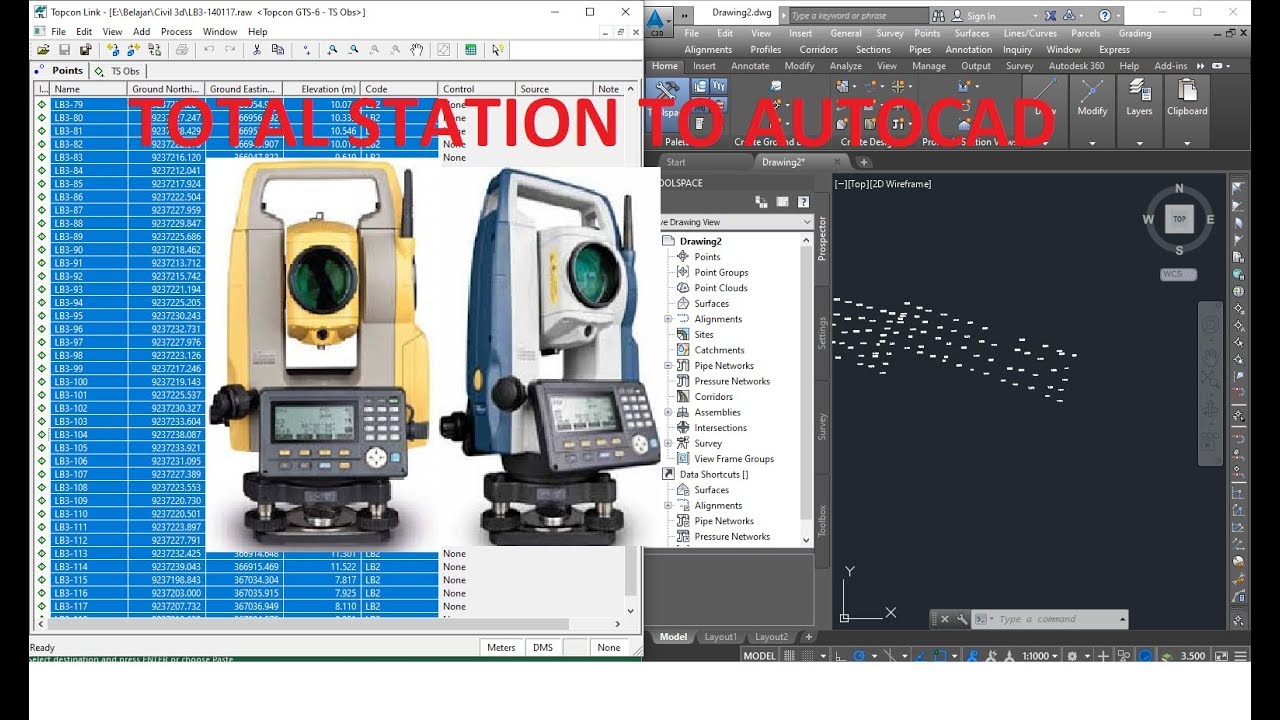Click Sign In button in AutoCAD

click(x=980, y=16)
